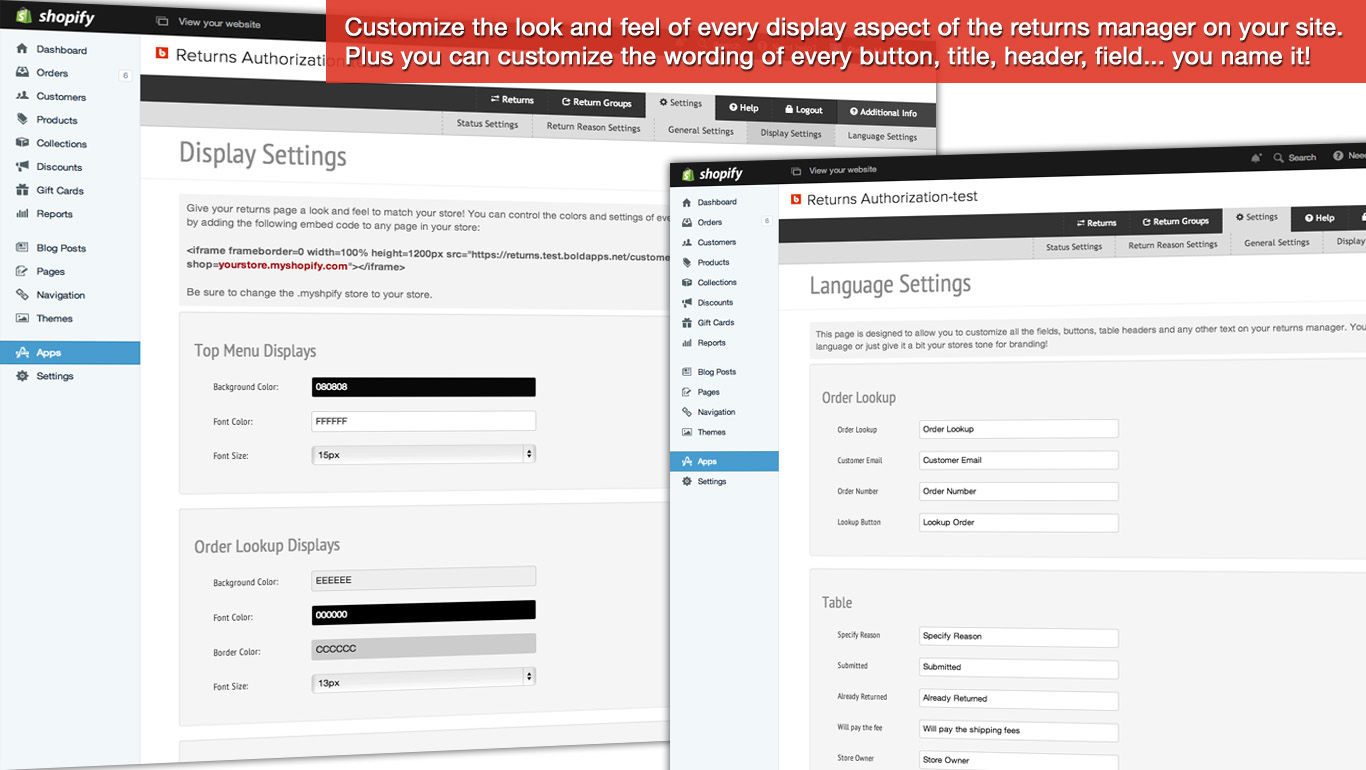Click Shopify logo in Display Settings window
1366x770 pixels.
point(55,16)
